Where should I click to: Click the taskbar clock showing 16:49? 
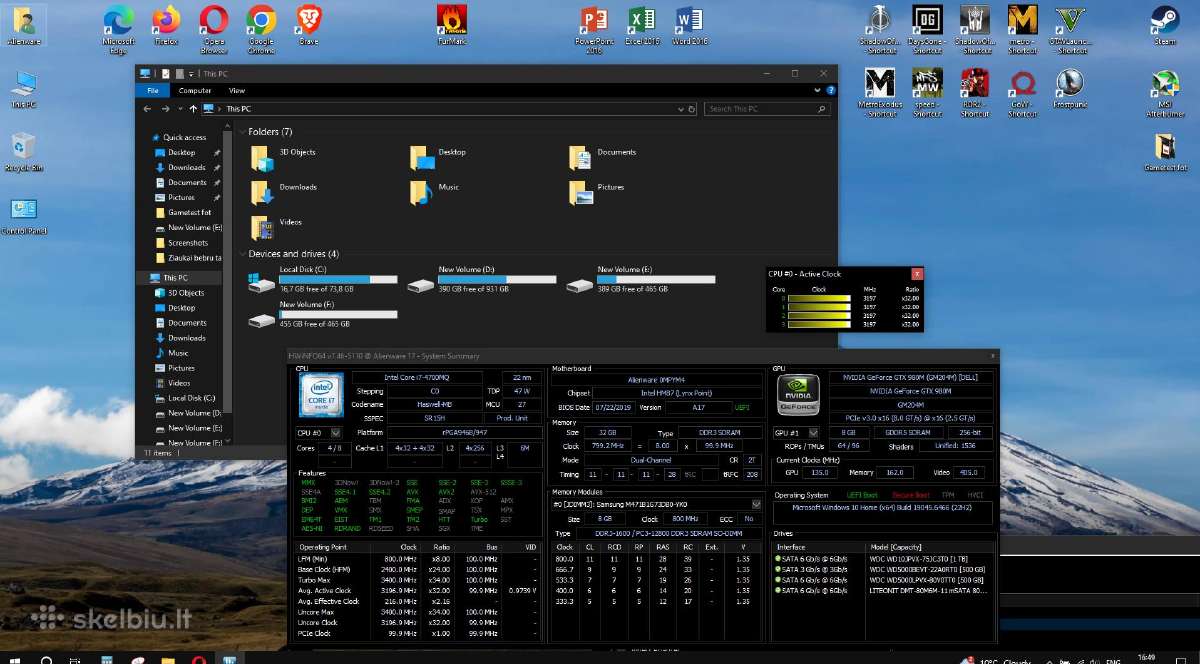pos(1146,657)
